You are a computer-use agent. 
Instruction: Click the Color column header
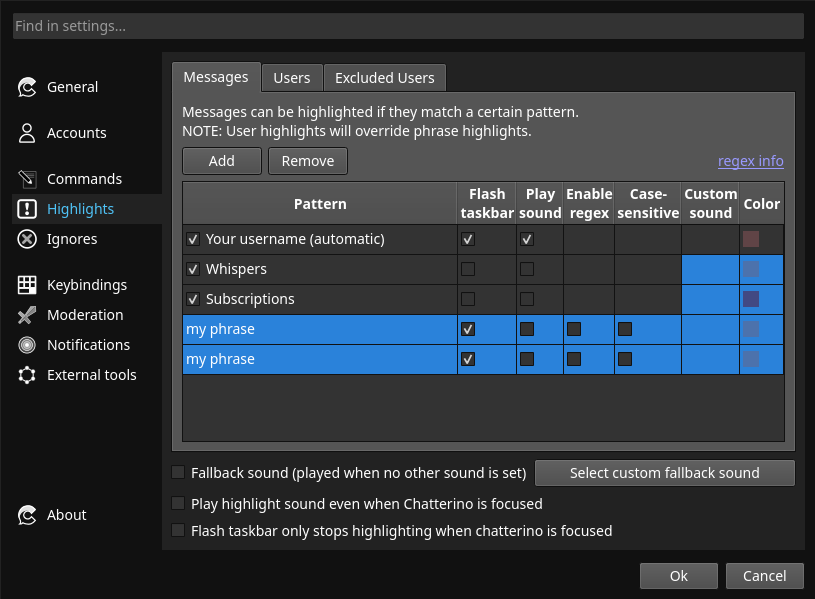pyautogui.click(x=761, y=204)
